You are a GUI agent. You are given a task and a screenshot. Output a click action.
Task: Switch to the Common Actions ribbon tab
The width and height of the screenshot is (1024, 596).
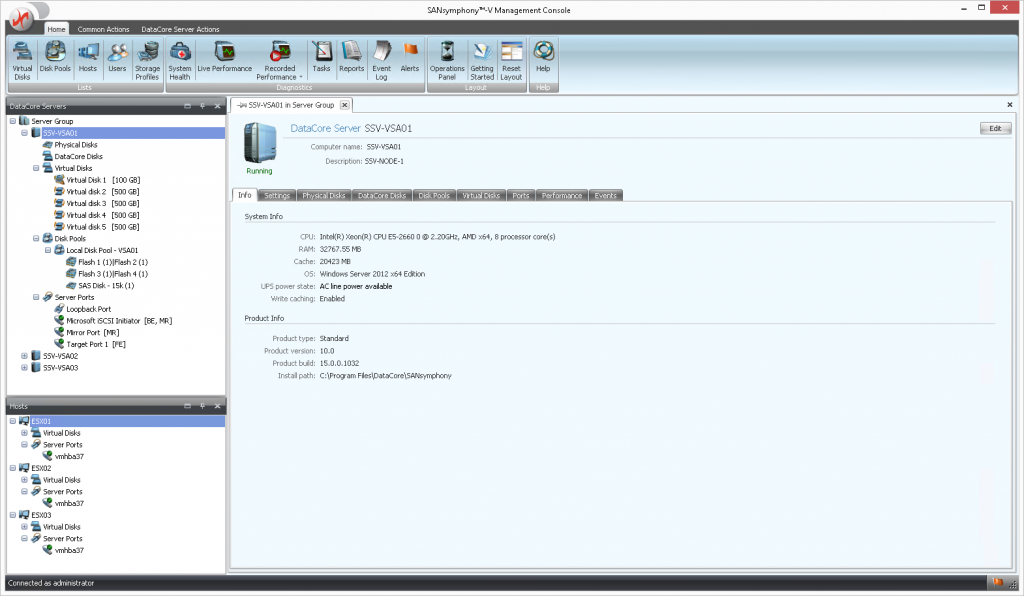tap(104, 30)
